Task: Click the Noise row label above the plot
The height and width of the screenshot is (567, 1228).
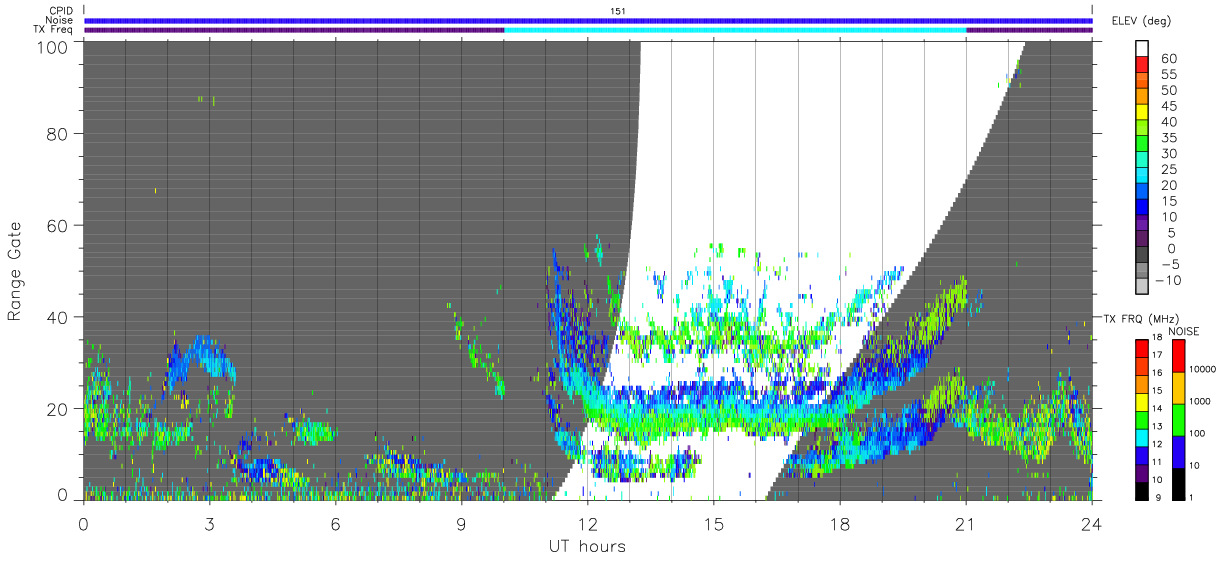Action: 59,20
